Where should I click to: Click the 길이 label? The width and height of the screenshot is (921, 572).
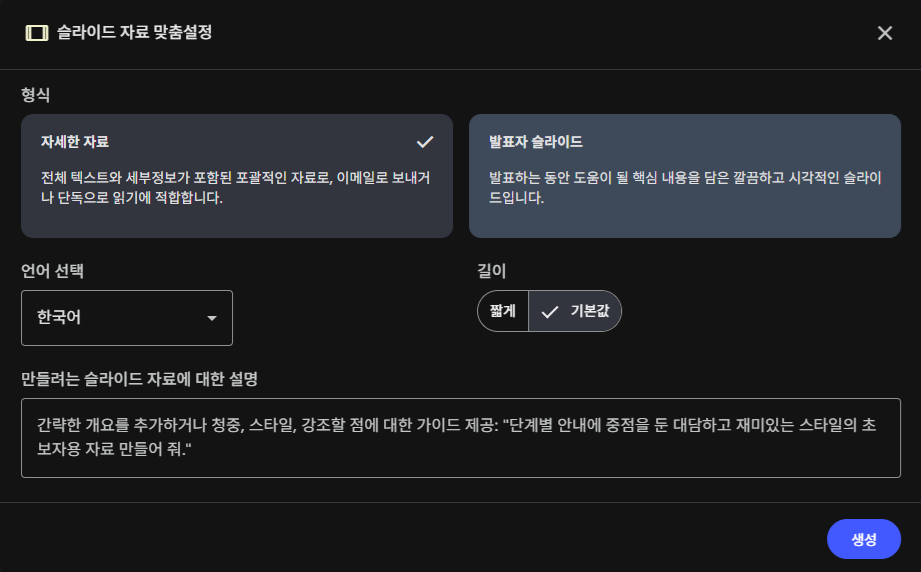(492, 270)
